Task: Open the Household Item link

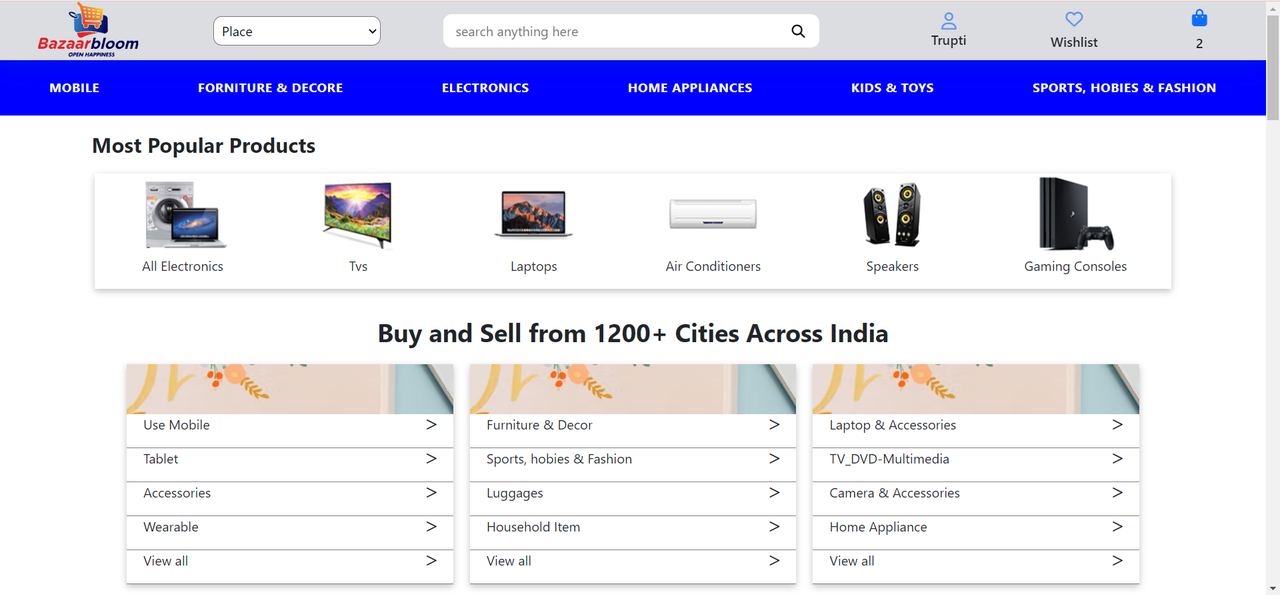Action: [533, 527]
